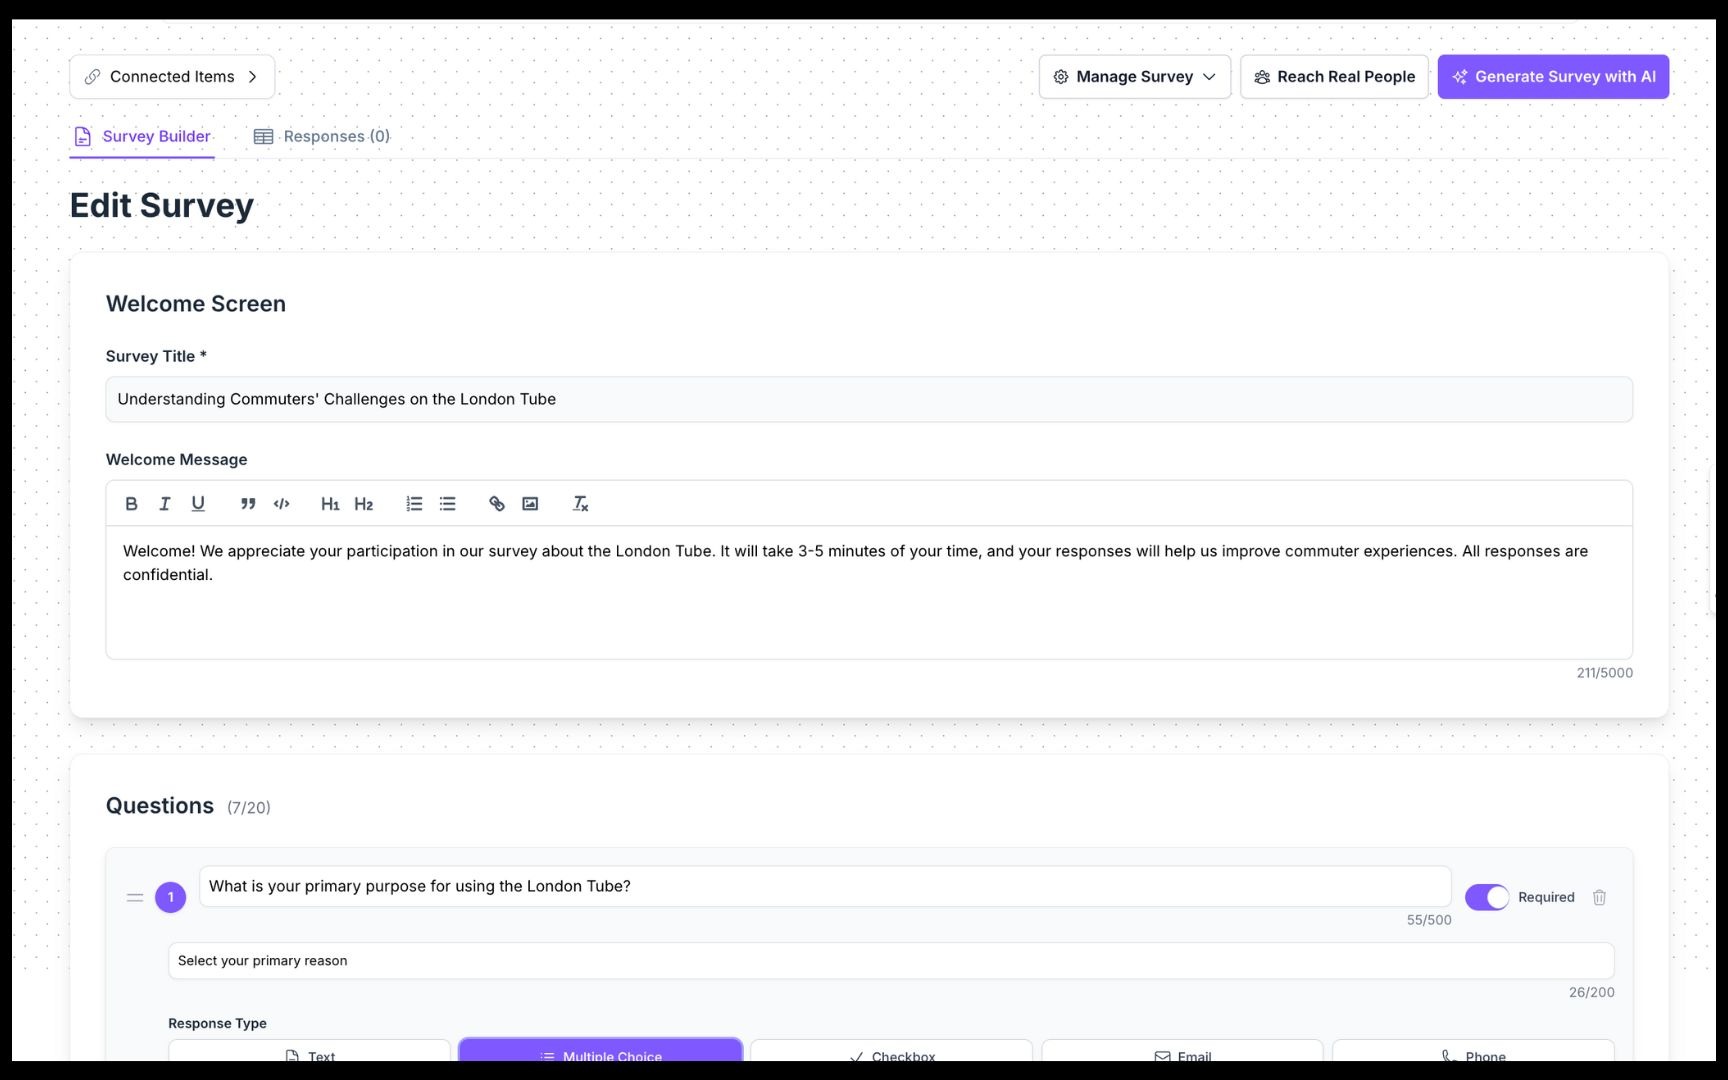Select the Checkbox response type
Screen dimensions: 1728x1080
coord(891,1055)
